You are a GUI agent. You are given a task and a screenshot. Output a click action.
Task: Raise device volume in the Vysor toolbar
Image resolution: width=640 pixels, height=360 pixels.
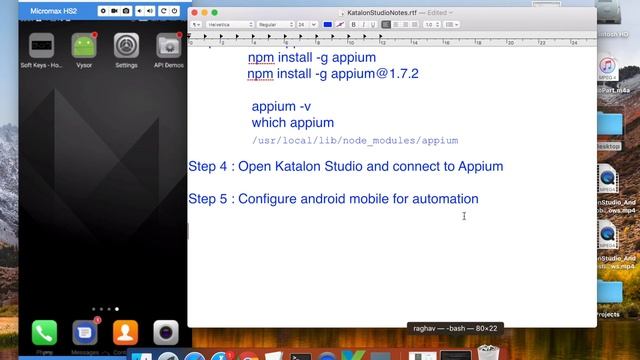(x=150, y=11)
